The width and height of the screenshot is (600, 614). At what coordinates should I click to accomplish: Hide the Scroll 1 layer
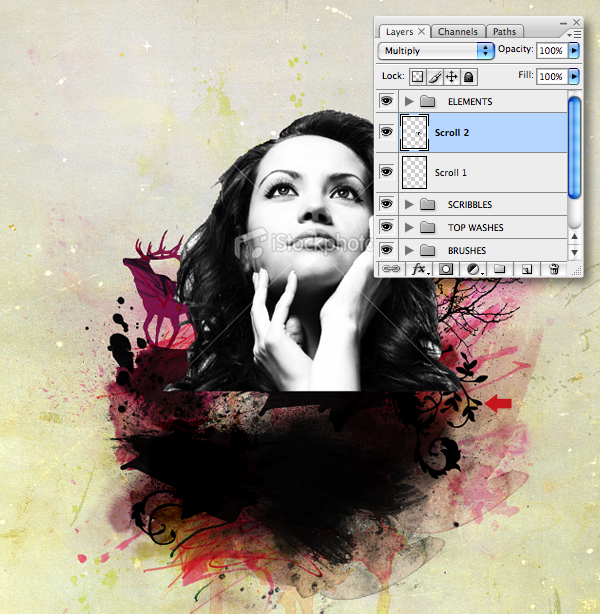pyautogui.click(x=387, y=172)
